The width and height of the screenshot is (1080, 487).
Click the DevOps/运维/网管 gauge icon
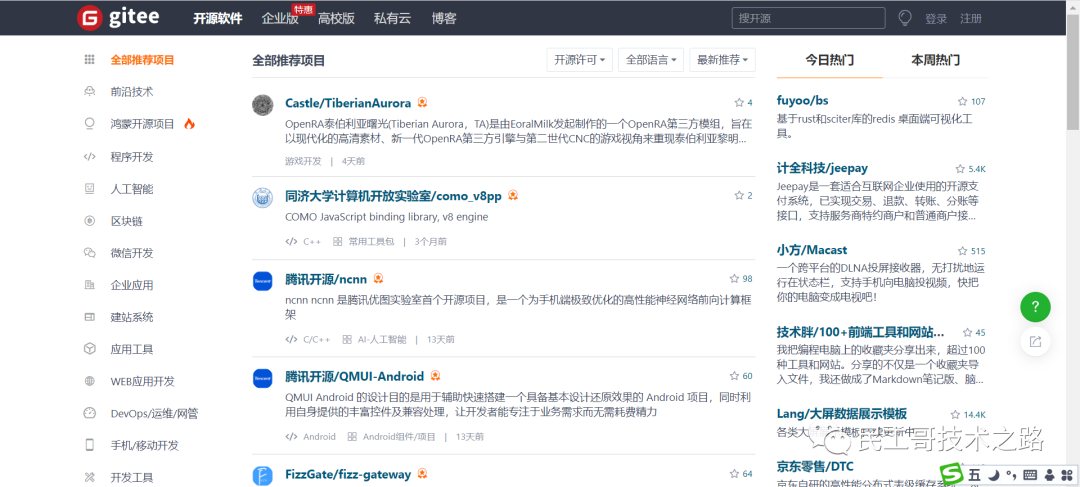[90, 413]
